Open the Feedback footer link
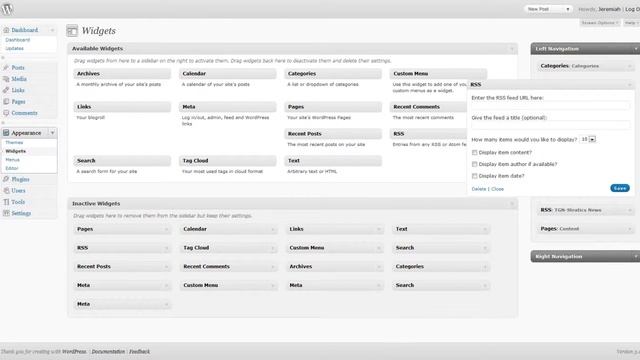This screenshot has height=360, width=640. click(140, 351)
